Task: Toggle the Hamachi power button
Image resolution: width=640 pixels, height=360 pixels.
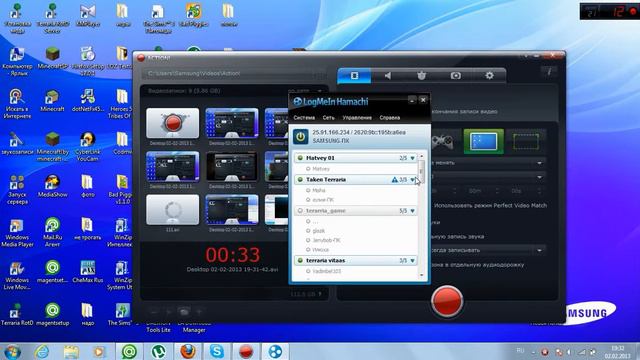Action: [x=300, y=137]
